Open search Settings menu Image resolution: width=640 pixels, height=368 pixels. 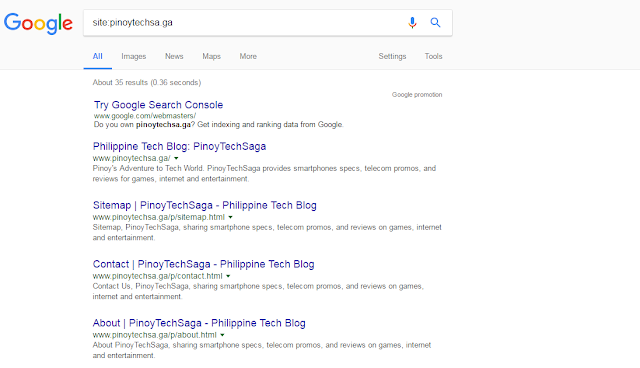(x=392, y=56)
